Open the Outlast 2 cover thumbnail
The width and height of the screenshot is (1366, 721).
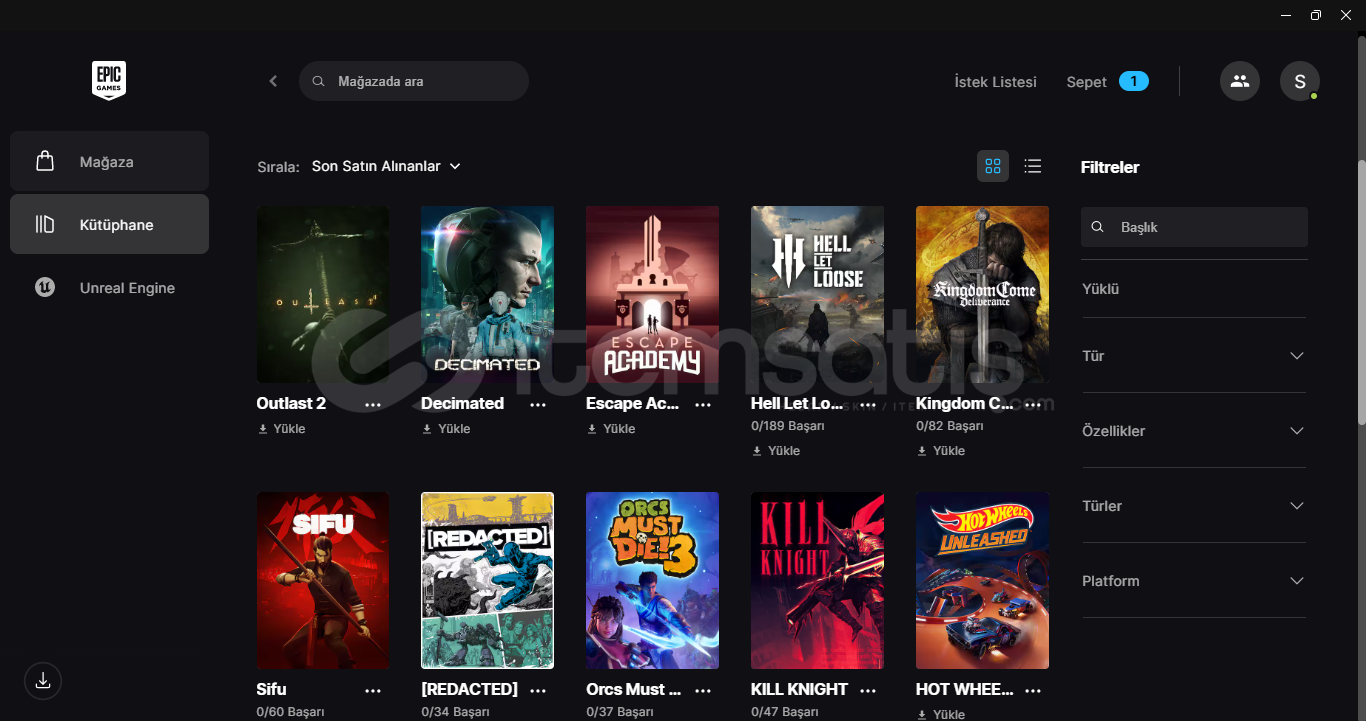point(323,294)
